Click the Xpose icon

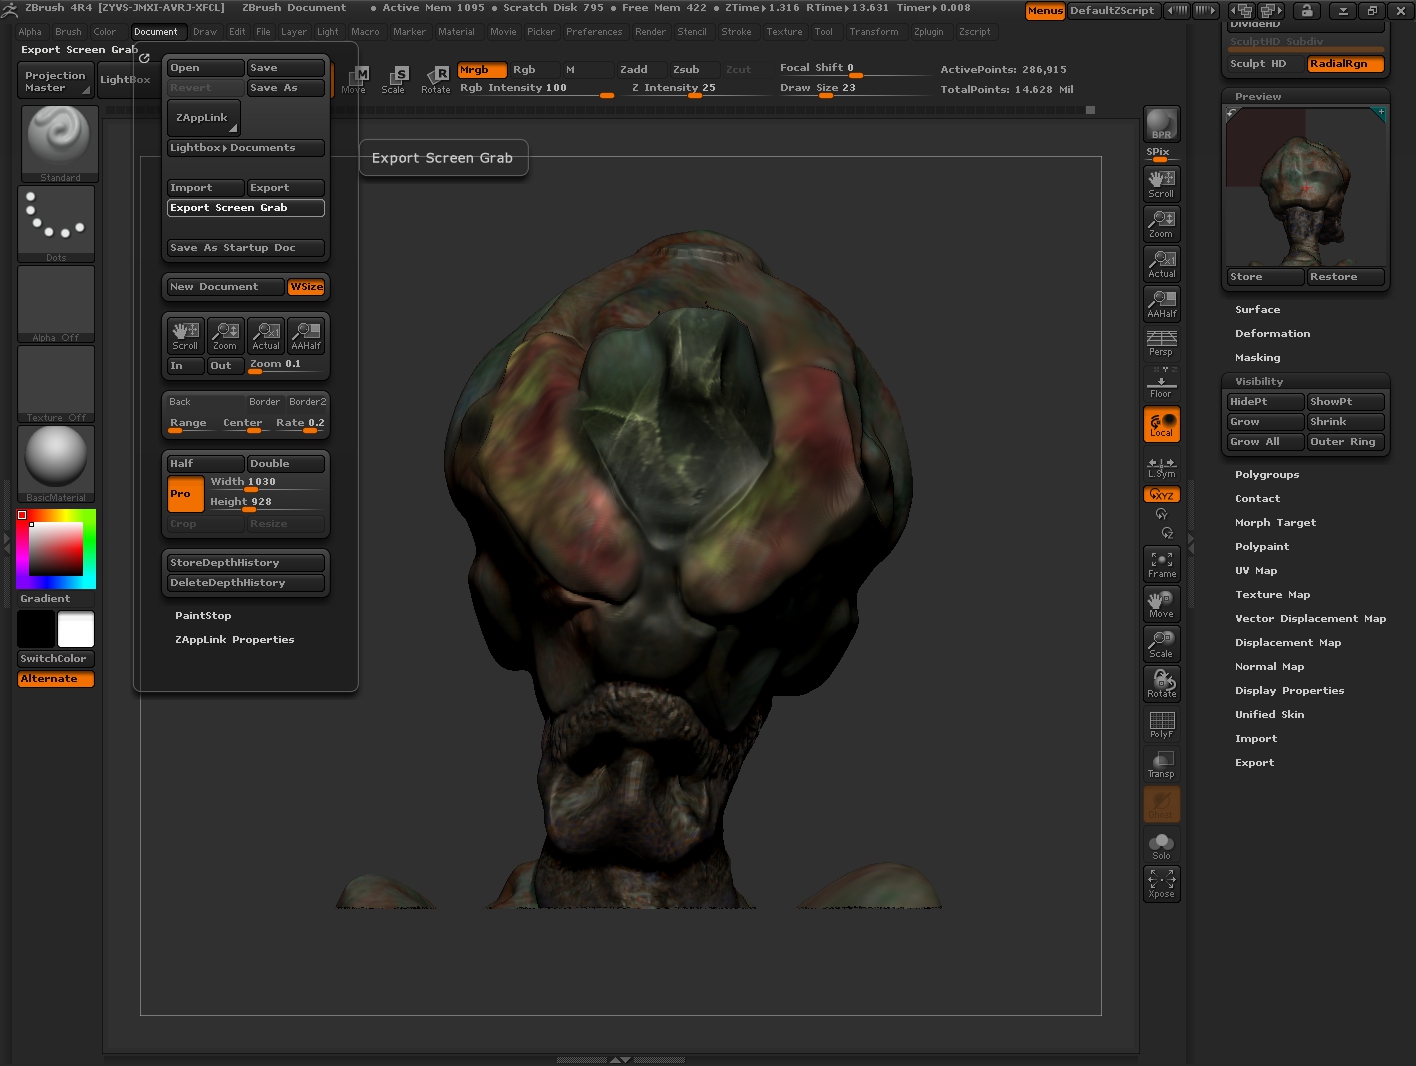(1161, 884)
